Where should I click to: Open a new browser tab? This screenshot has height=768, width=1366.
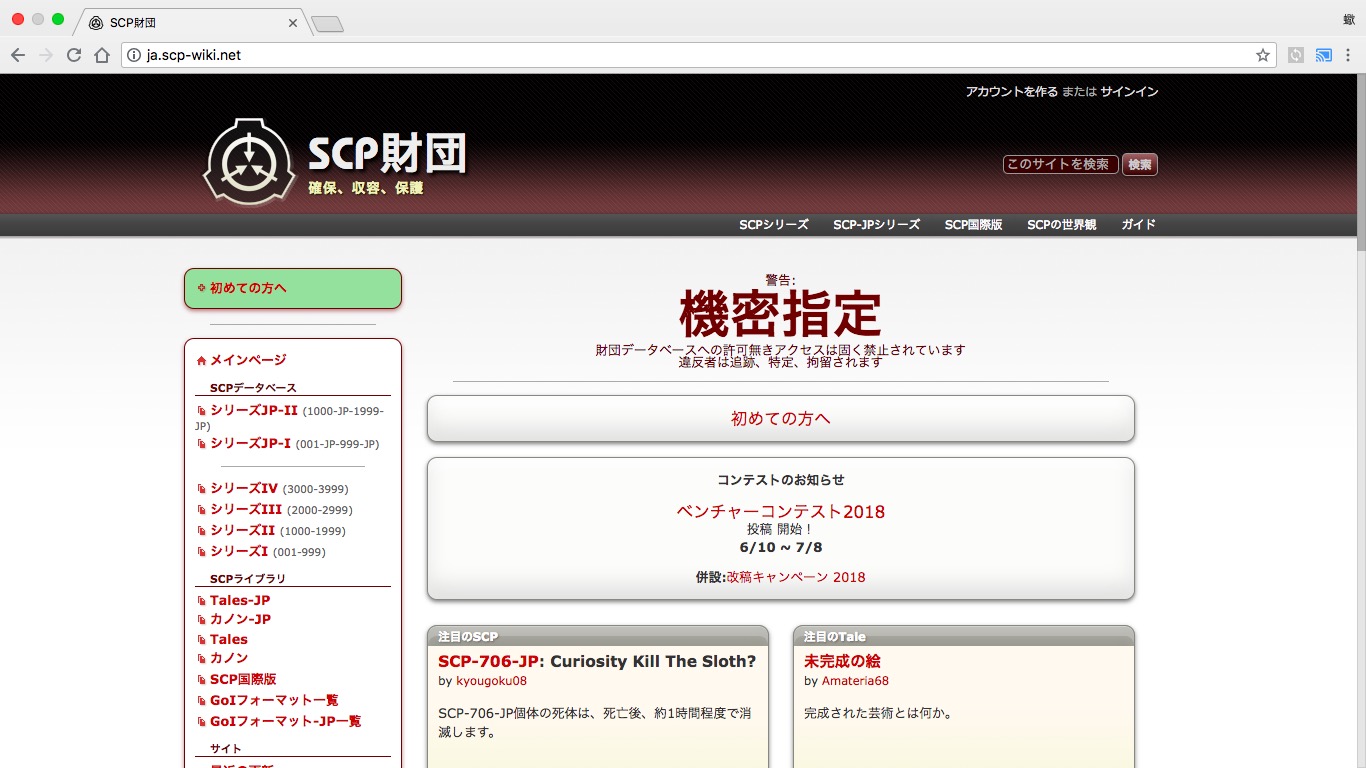pos(327,23)
